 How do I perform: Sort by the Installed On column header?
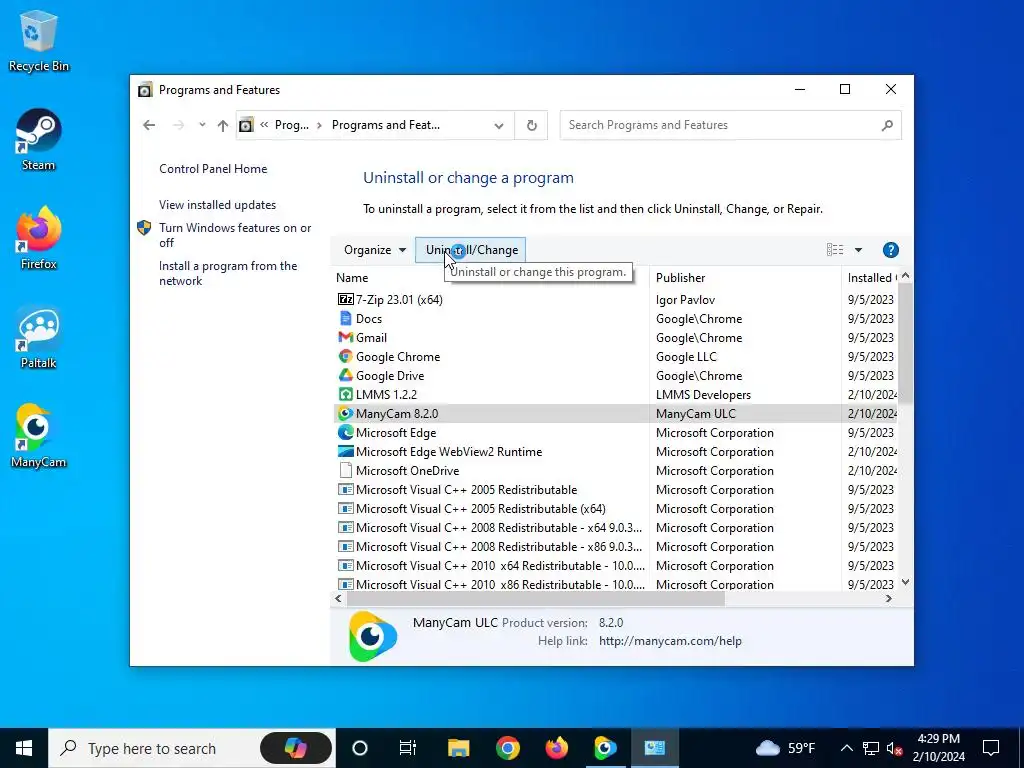[871, 278]
